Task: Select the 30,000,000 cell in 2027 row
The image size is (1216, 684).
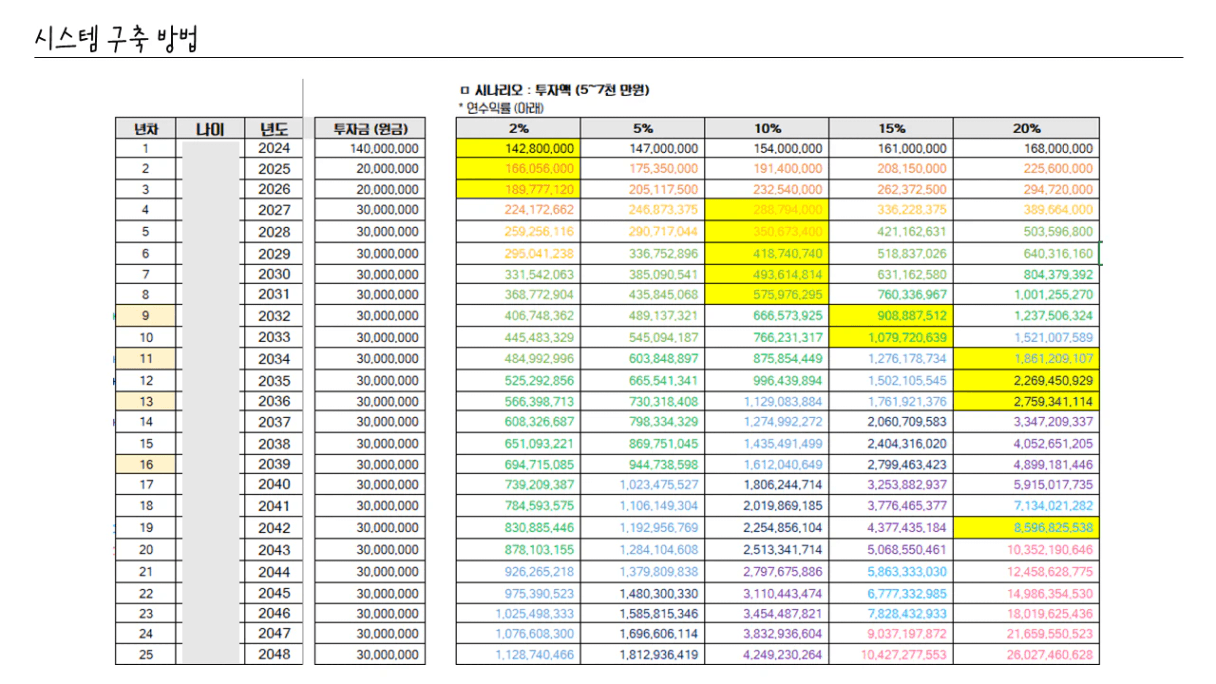Action: point(369,210)
